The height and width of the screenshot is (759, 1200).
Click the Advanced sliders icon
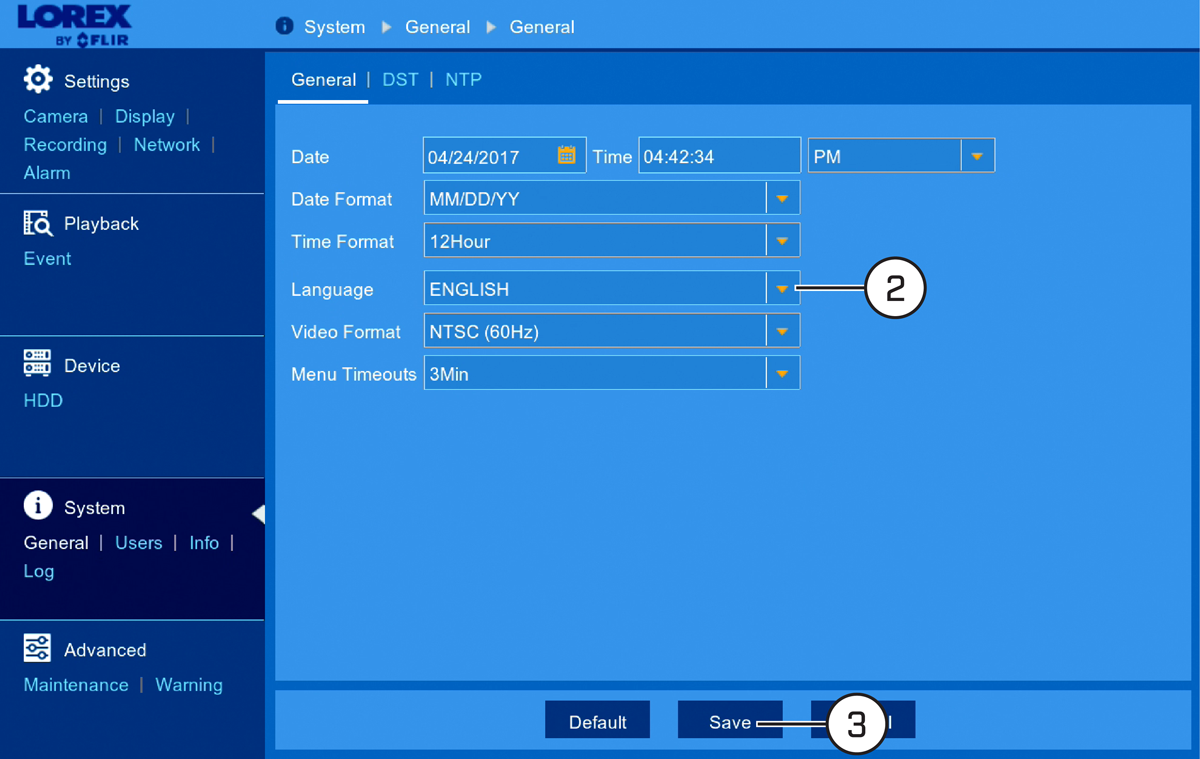[37, 648]
